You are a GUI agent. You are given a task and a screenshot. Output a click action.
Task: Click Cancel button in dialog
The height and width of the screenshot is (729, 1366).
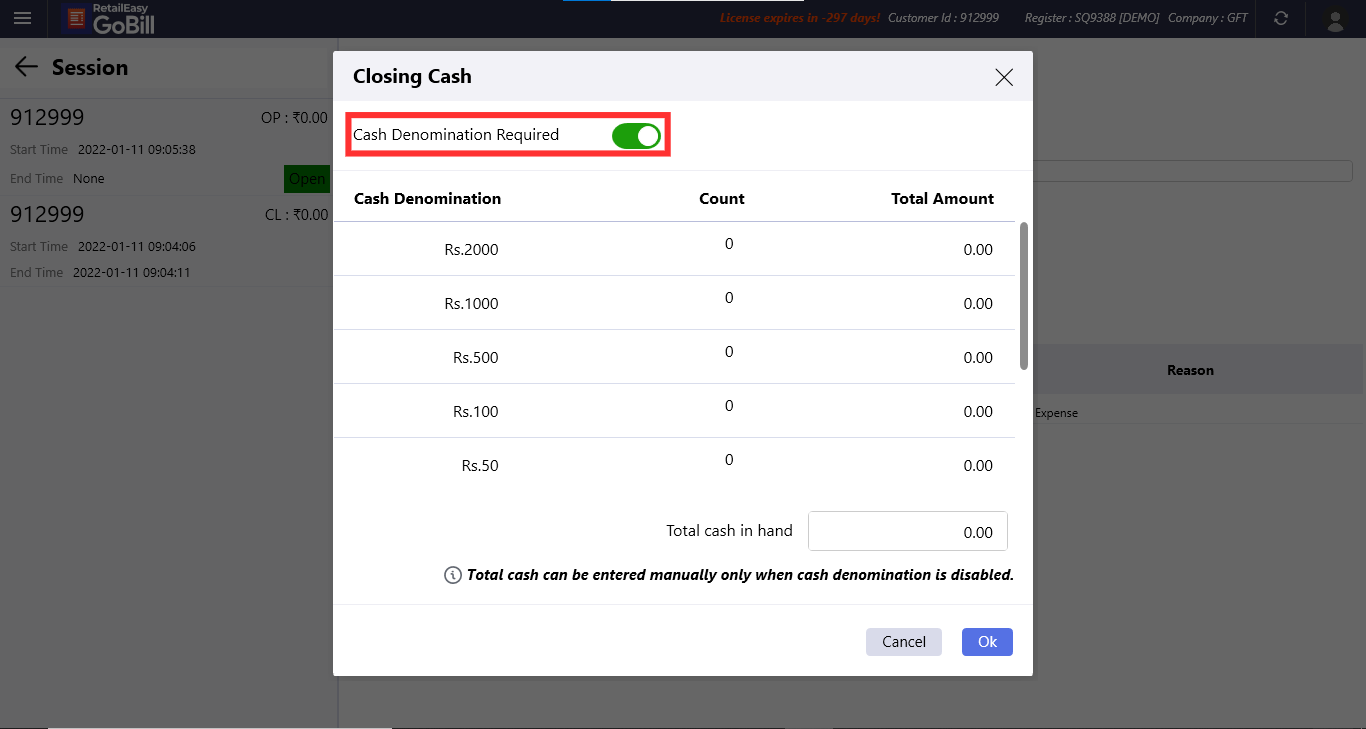pos(903,642)
